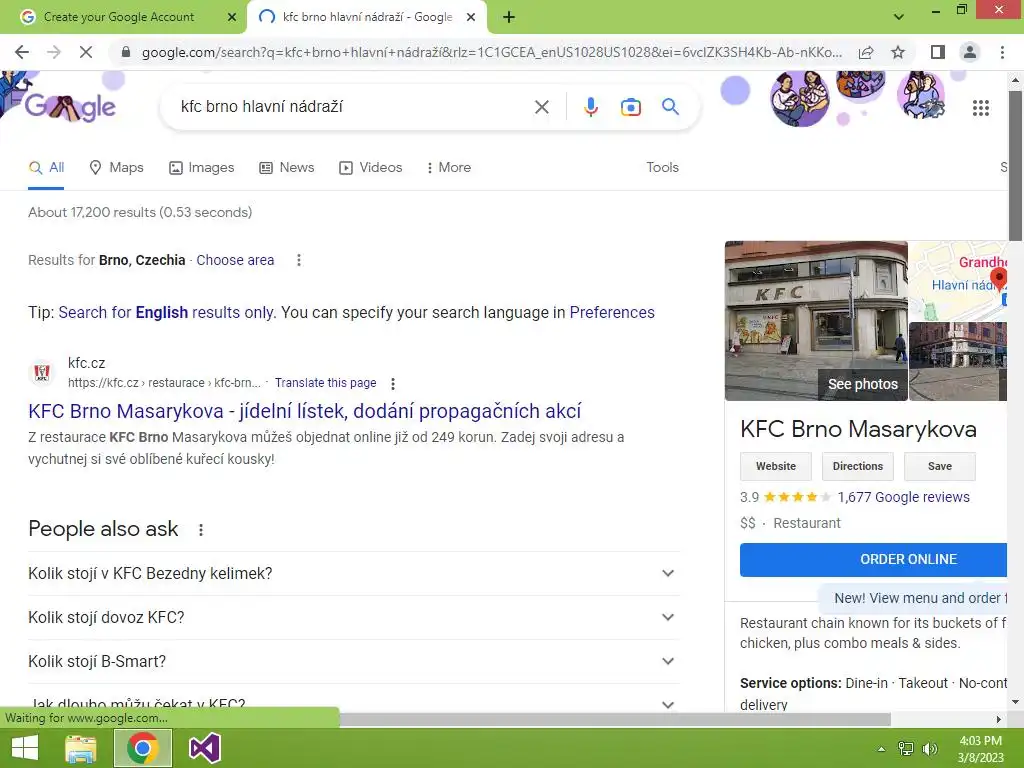Click into the search query field
This screenshot has width=1024, height=768.
click(353, 106)
